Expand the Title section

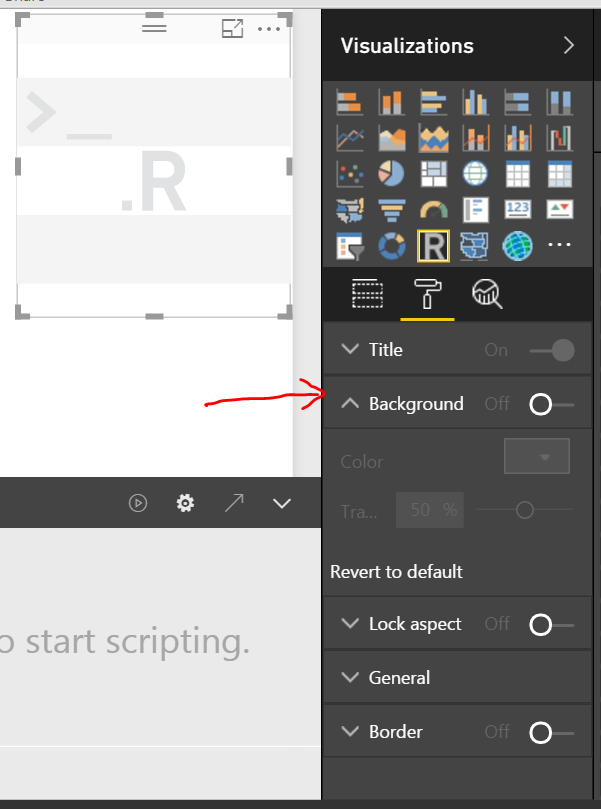coord(350,349)
